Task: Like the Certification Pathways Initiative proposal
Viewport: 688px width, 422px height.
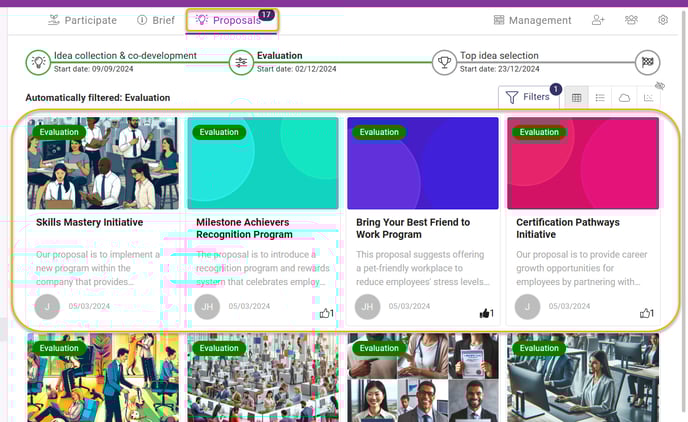Action: pyautogui.click(x=646, y=313)
